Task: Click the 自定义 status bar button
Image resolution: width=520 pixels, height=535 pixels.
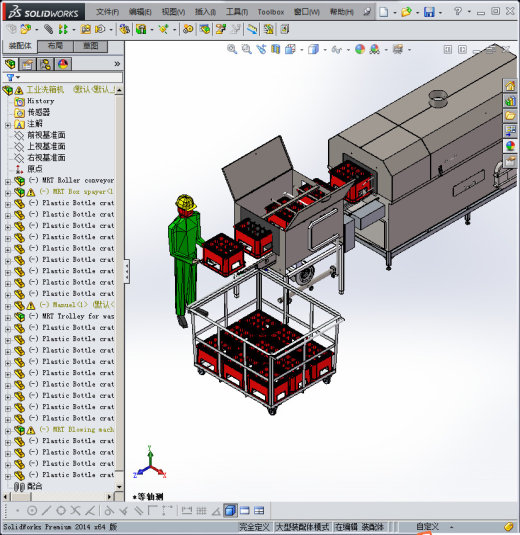Action: pyautogui.click(x=427, y=526)
